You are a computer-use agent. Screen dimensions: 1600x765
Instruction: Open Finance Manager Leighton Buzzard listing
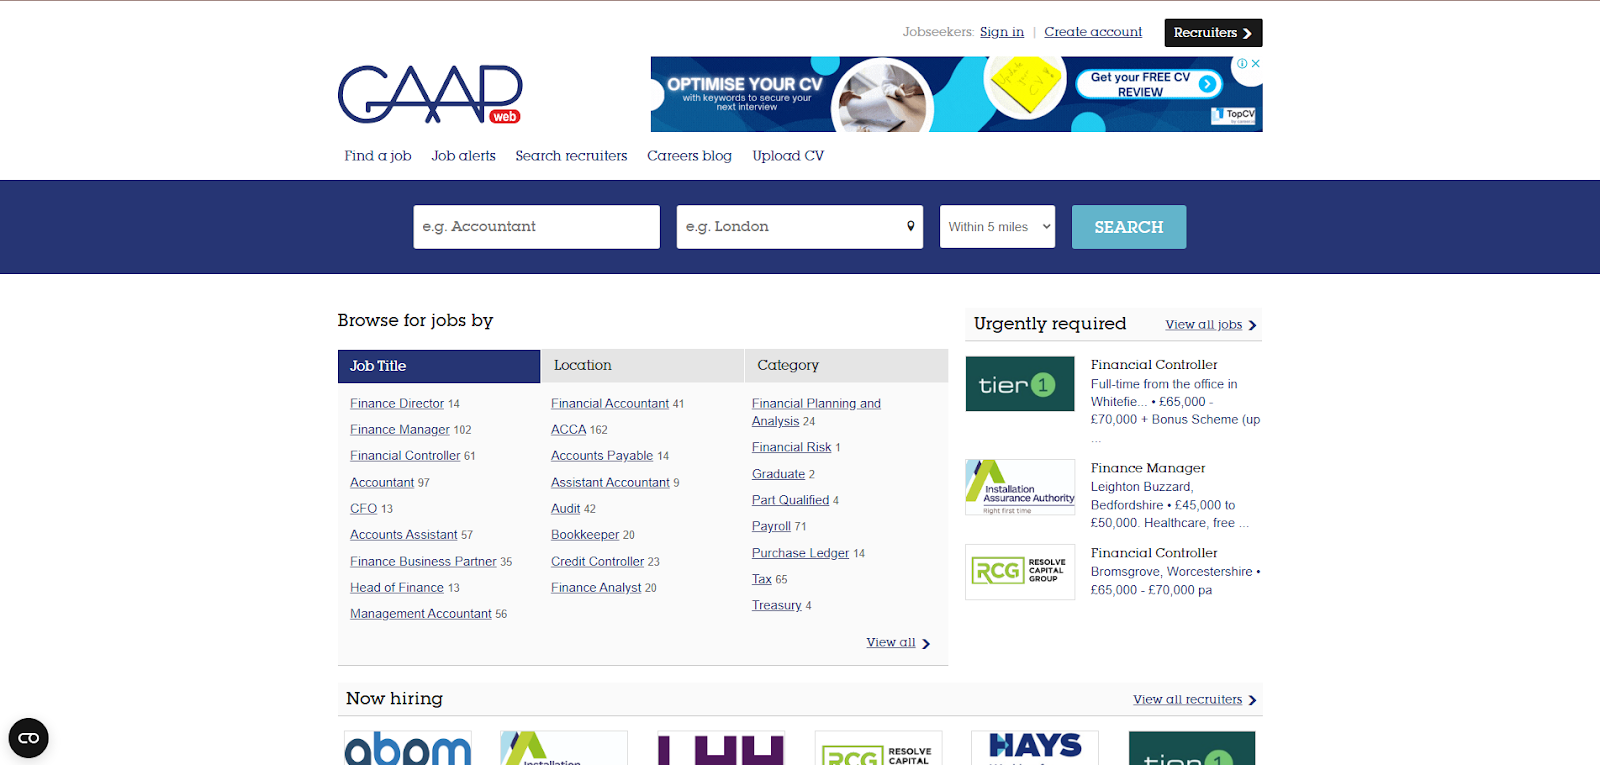pos(1148,468)
